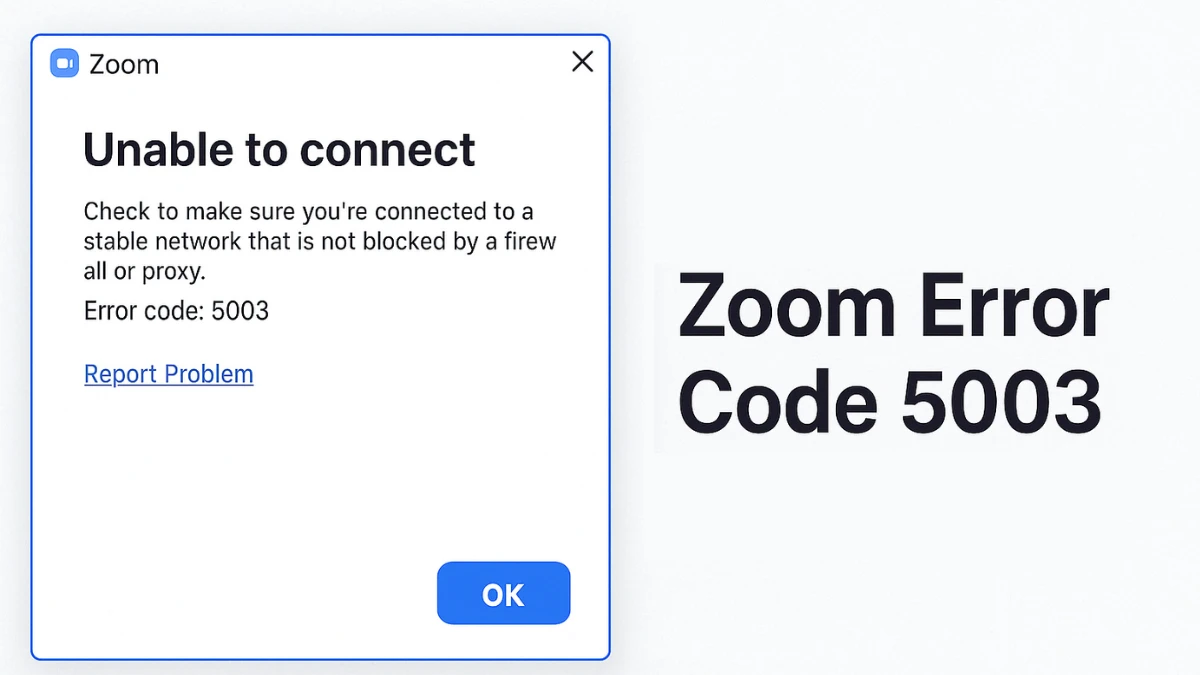1200x675 pixels.
Task: Click the word 'Problem' in the link
Action: click(209, 374)
